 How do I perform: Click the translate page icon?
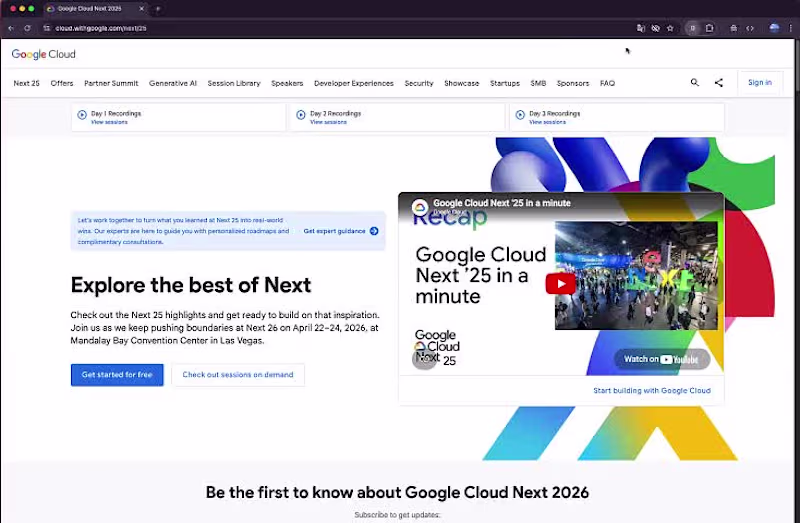pyautogui.click(x=640, y=28)
